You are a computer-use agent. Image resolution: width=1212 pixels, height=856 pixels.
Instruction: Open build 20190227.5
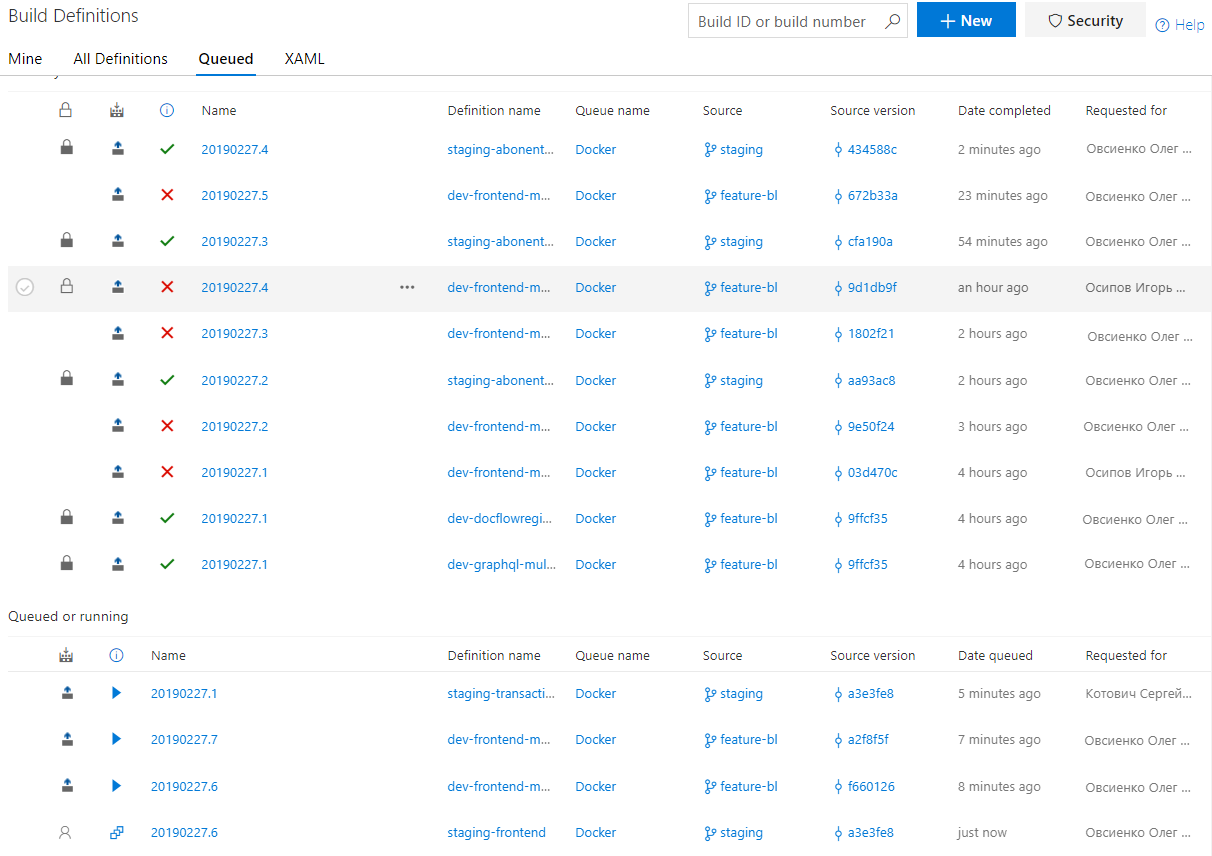[x=234, y=195]
